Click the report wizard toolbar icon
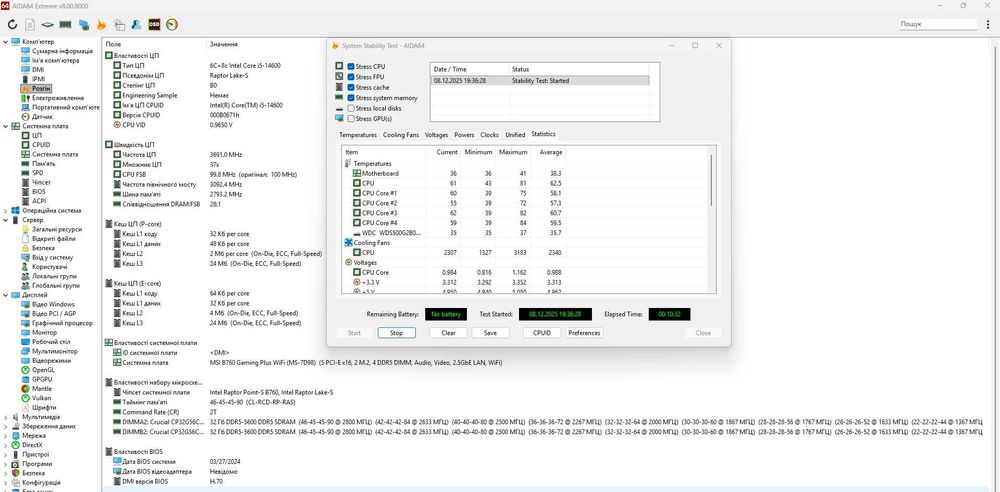This screenshot has width=1000, height=492. tap(119, 25)
